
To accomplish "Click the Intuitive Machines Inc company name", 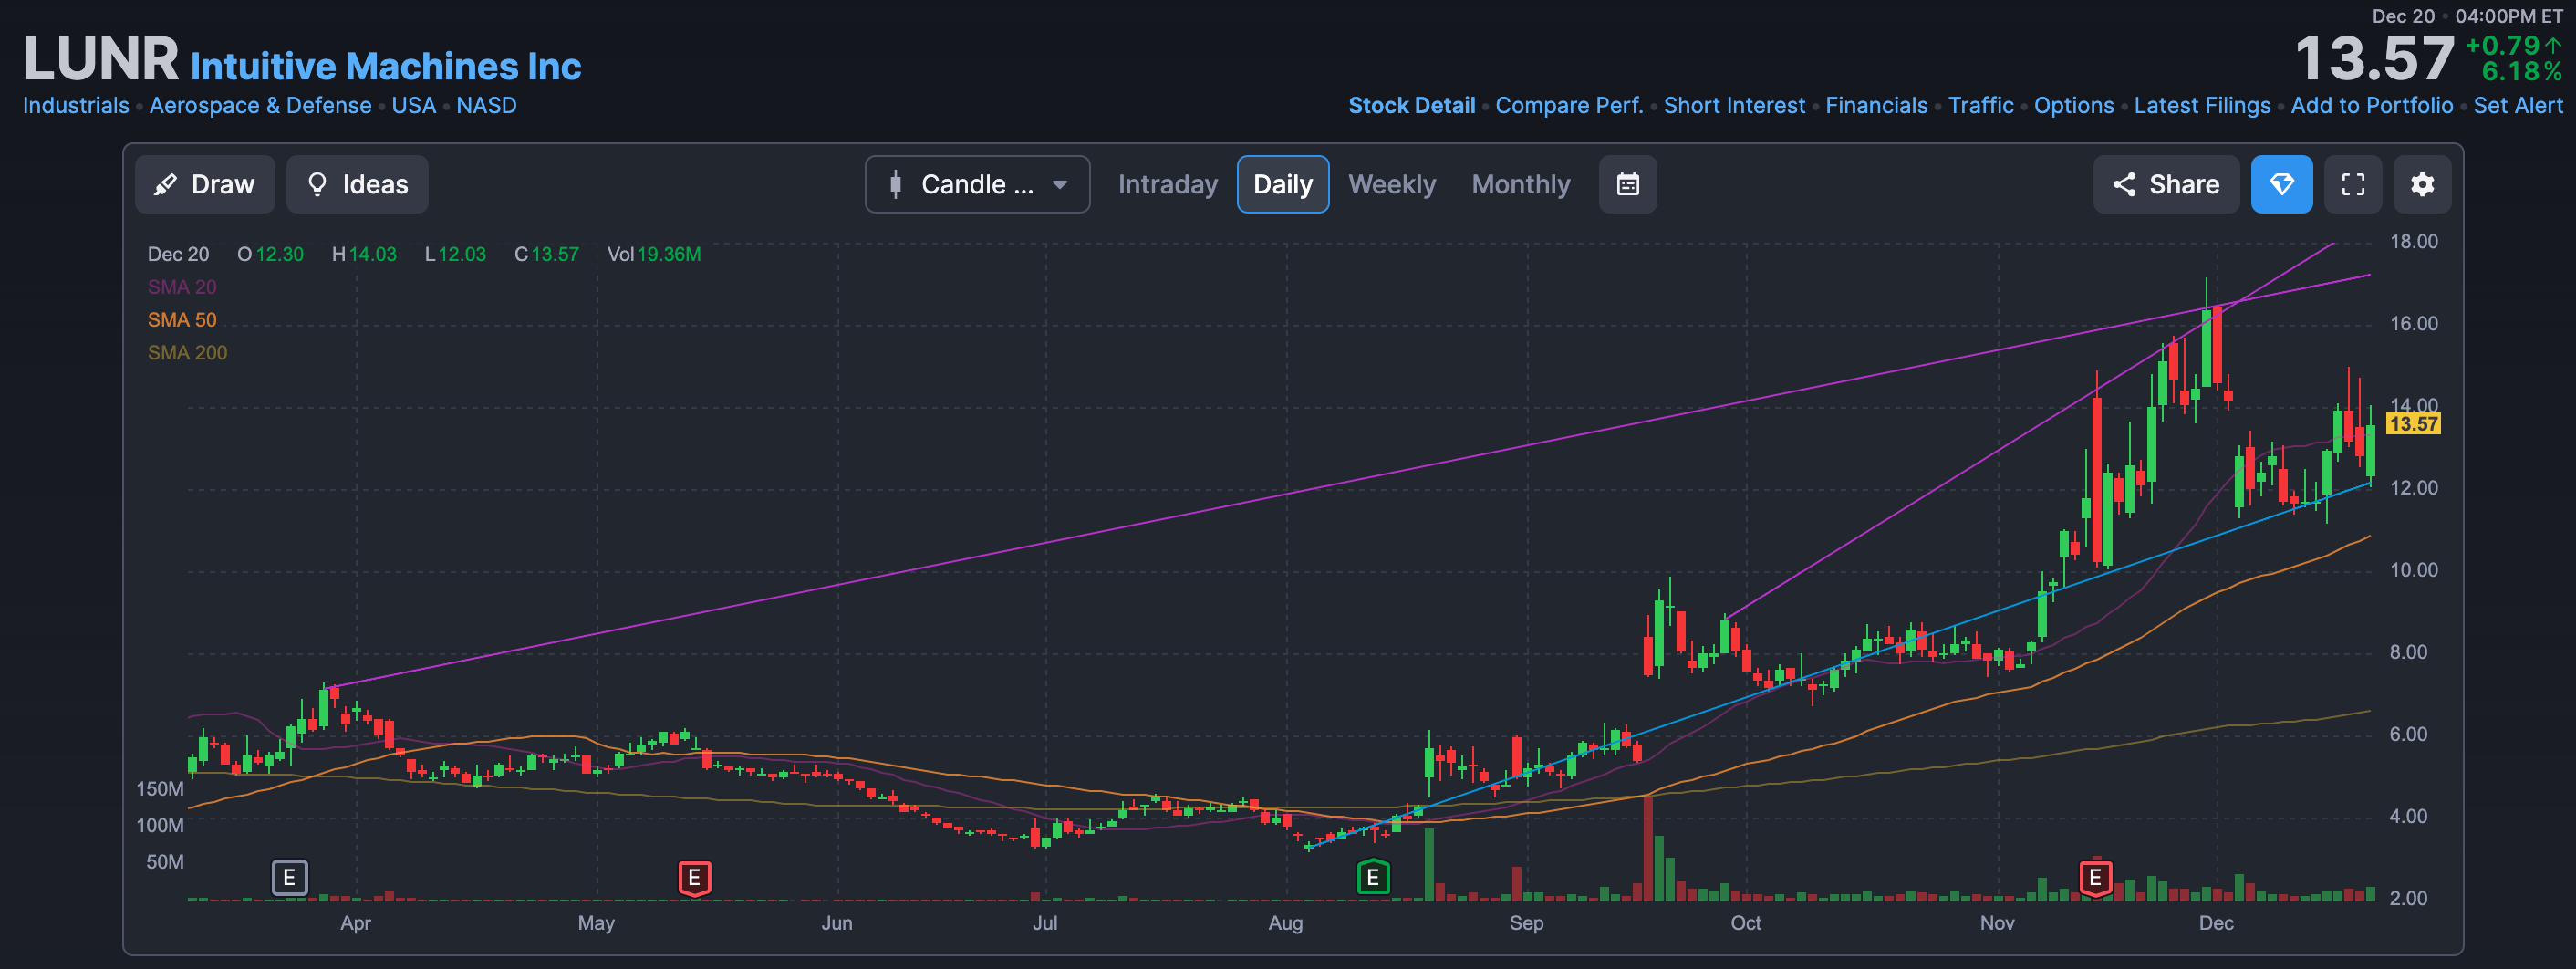I will [385, 66].
